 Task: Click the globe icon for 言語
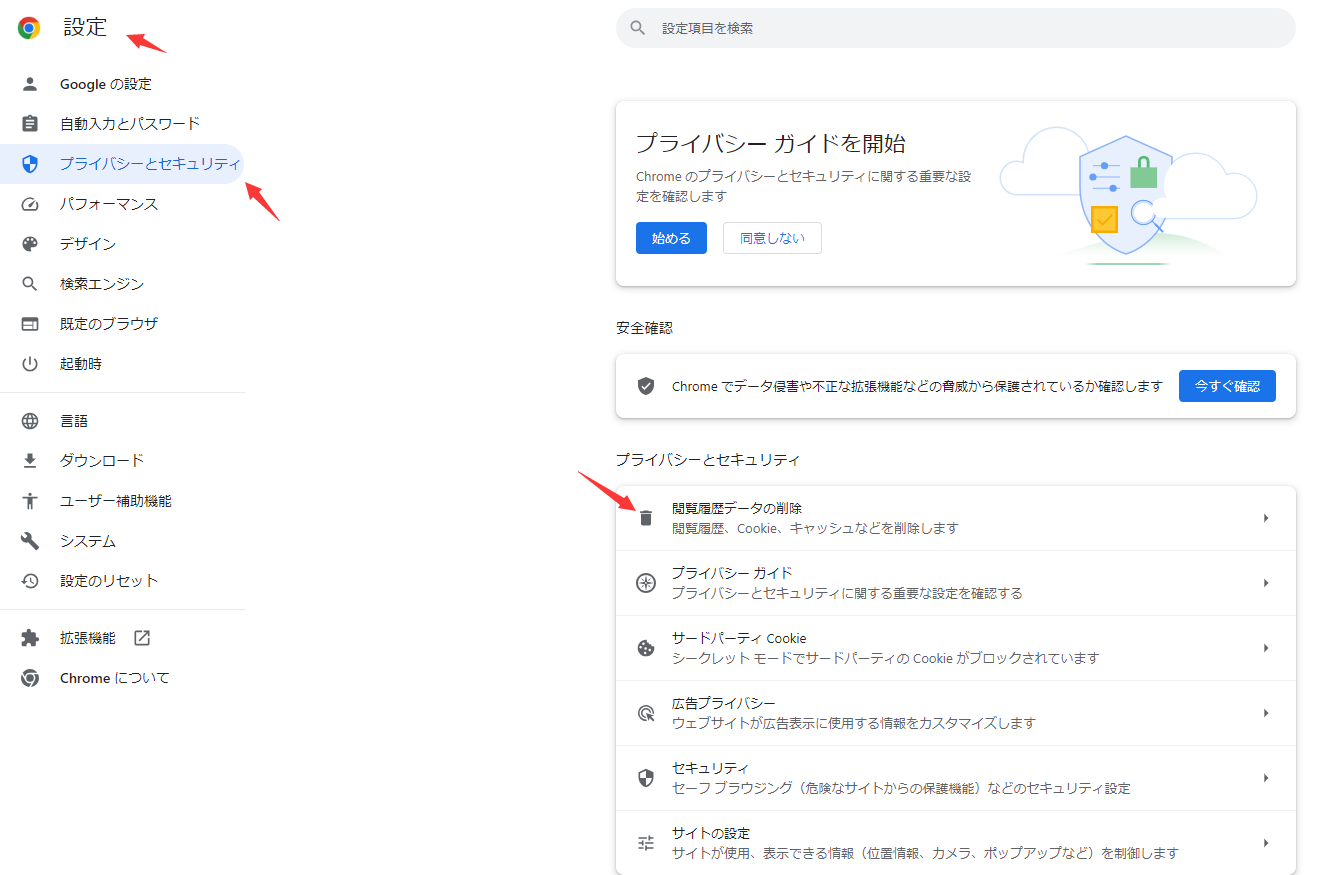click(30, 421)
